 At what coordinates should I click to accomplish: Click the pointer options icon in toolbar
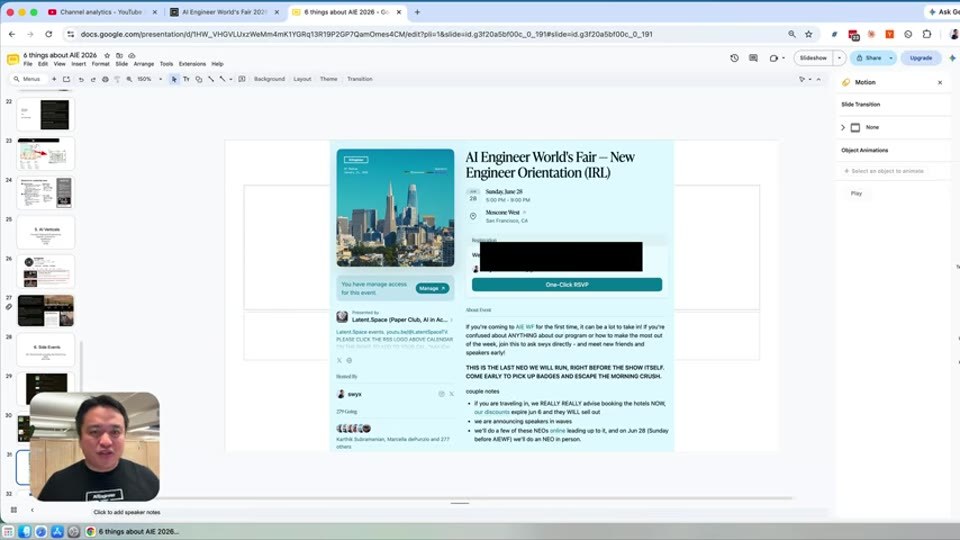click(x=802, y=79)
